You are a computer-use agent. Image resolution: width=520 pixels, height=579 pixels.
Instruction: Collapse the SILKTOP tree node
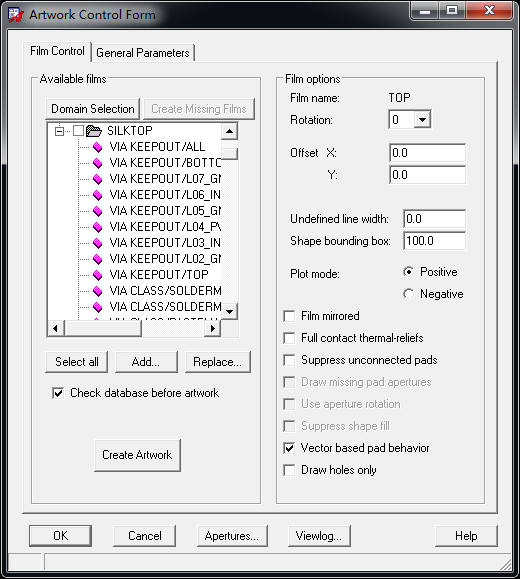point(59,131)
